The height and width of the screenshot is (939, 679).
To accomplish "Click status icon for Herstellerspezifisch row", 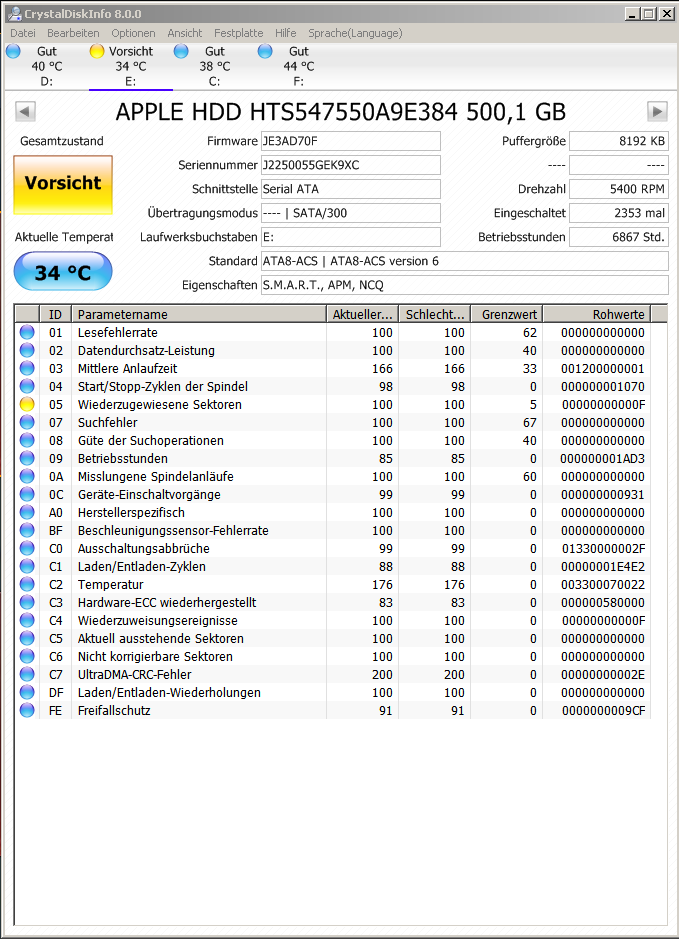I will click(x=27, y=512).
